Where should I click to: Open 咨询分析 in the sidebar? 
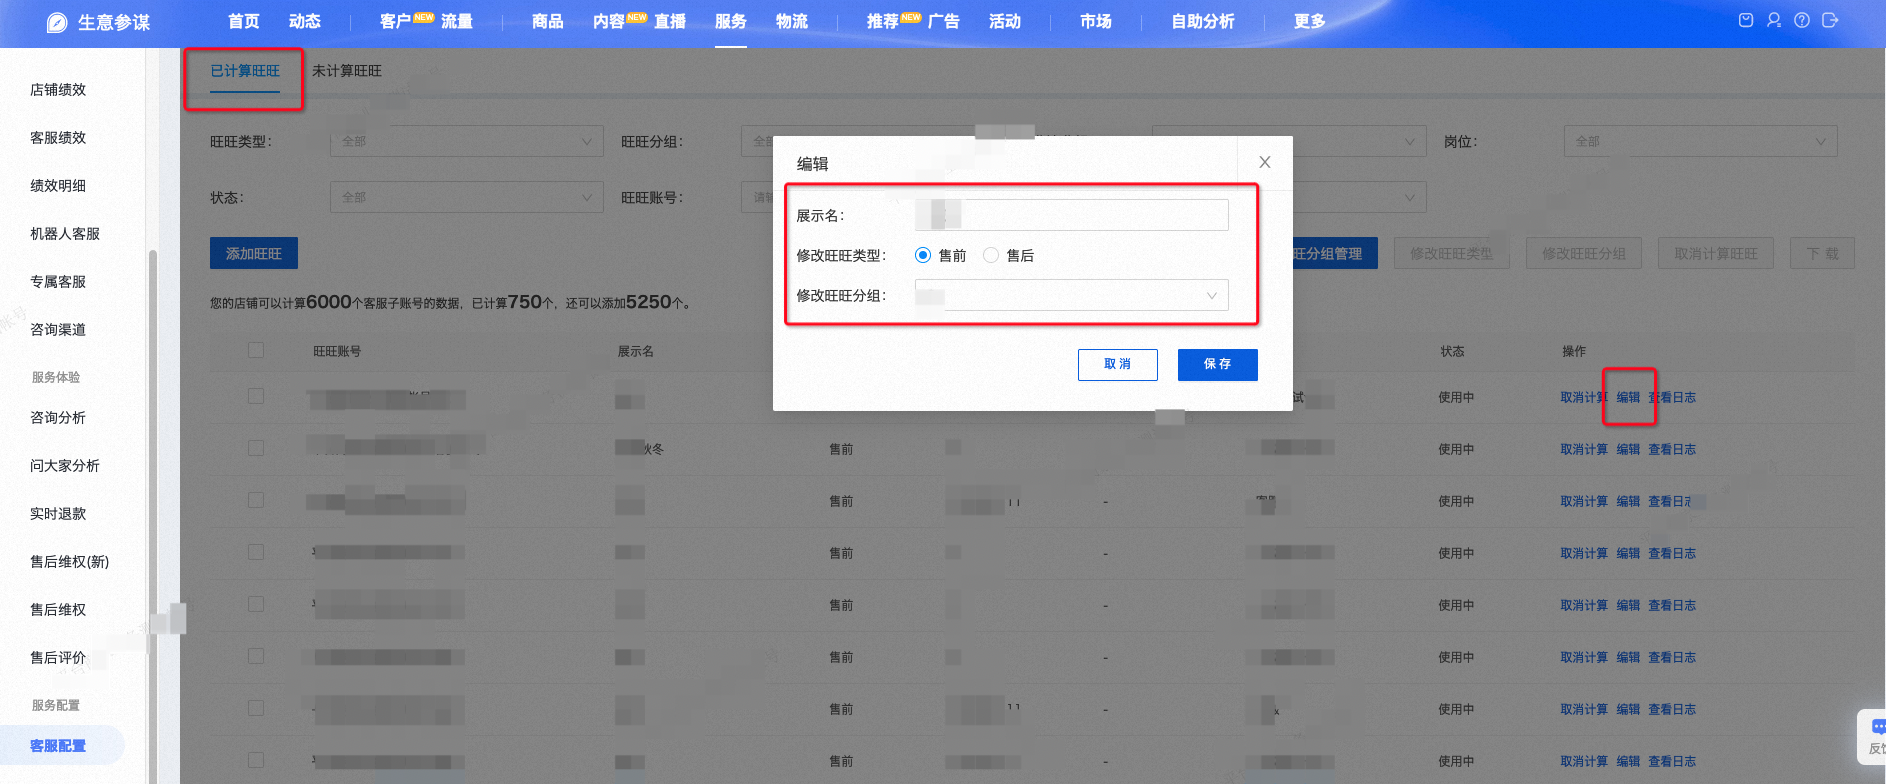[x=58, y=417]
